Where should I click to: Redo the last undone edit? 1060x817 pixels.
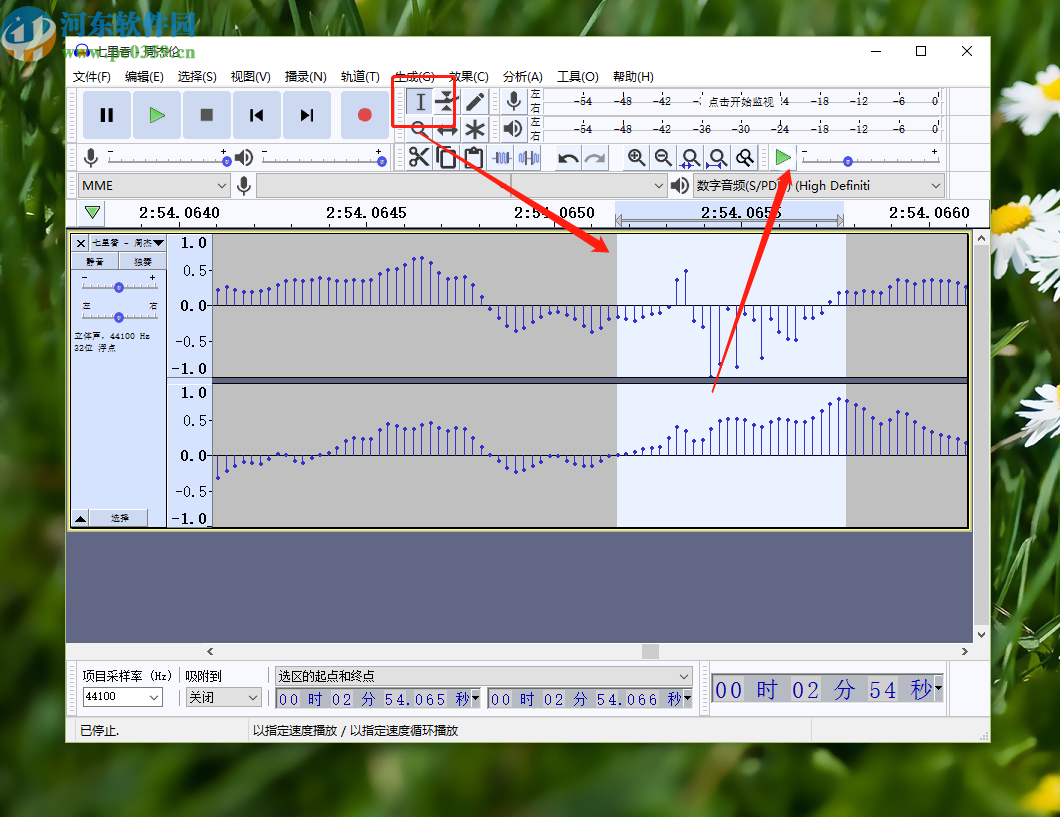coord(595,158)
